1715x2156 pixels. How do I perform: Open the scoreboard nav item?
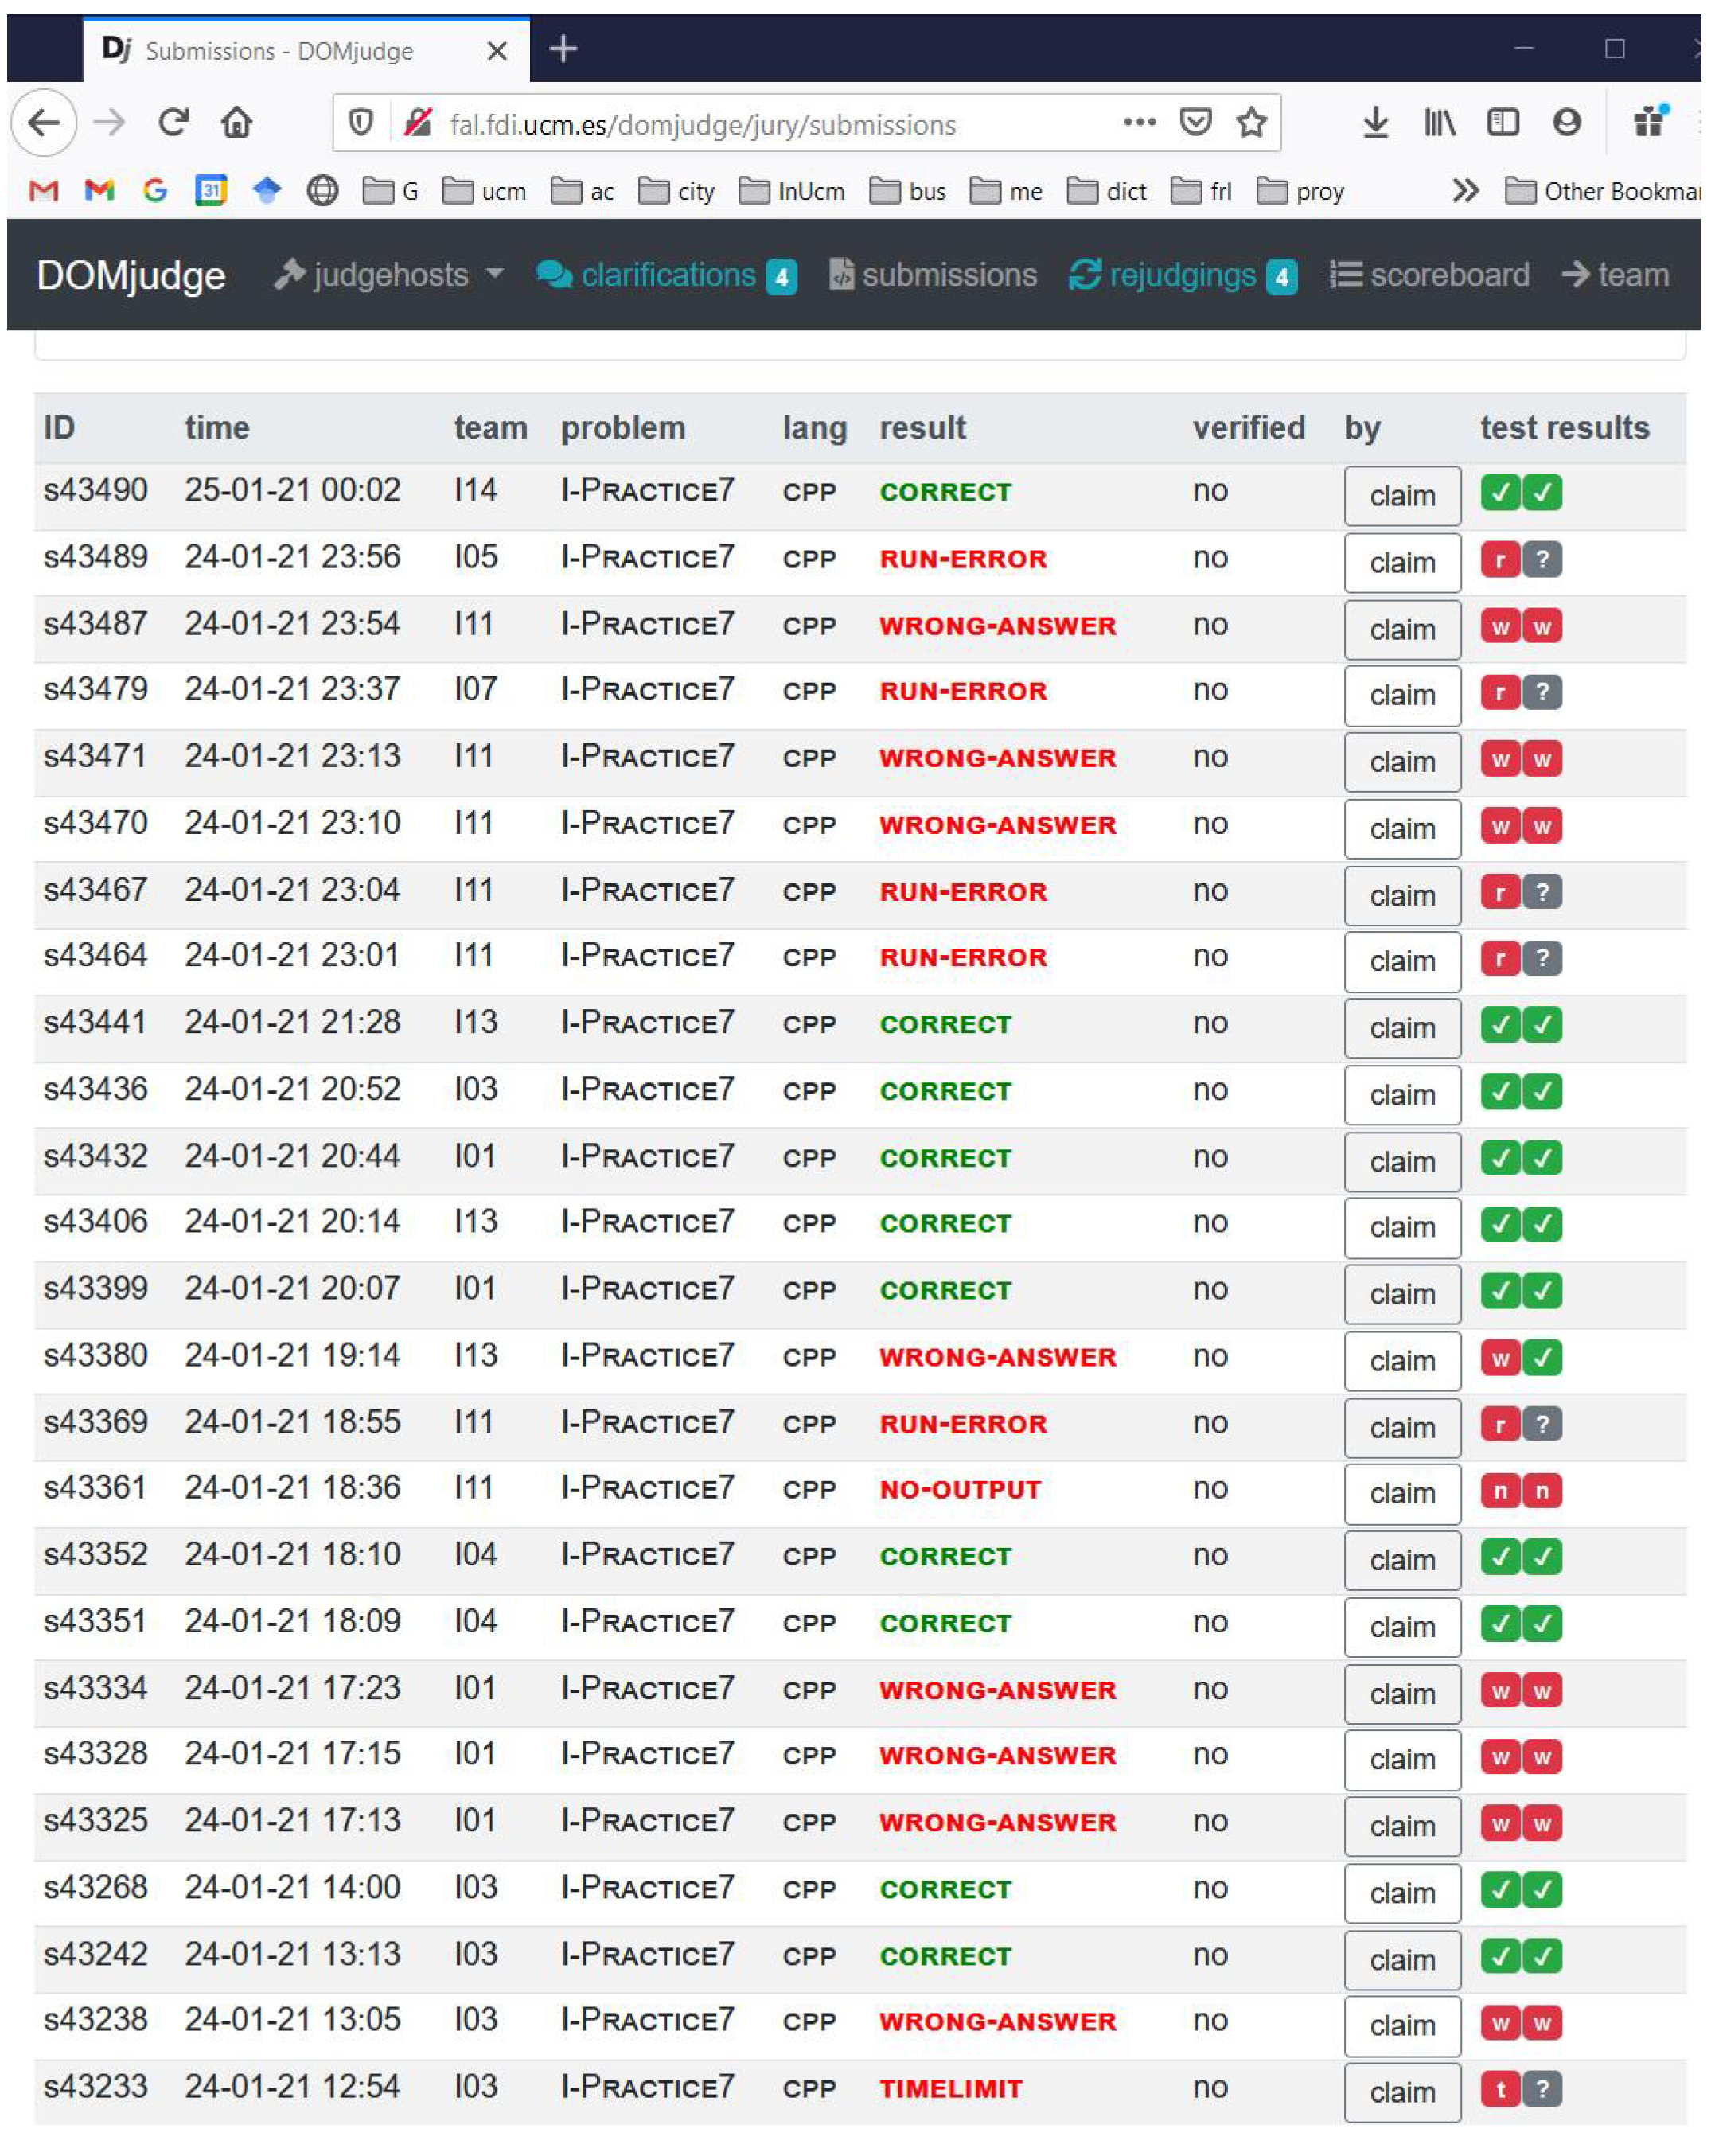click(x=1429, y=274)
